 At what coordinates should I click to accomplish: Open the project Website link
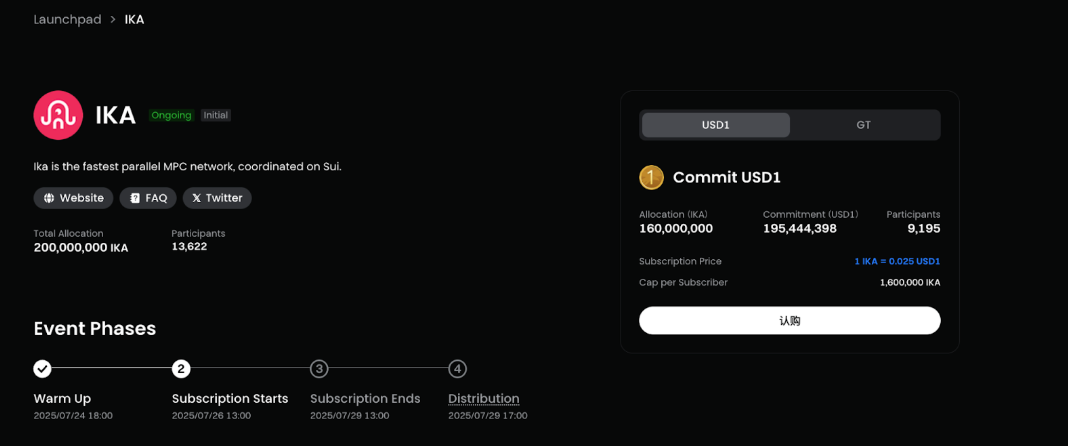(x=74, y=198)
